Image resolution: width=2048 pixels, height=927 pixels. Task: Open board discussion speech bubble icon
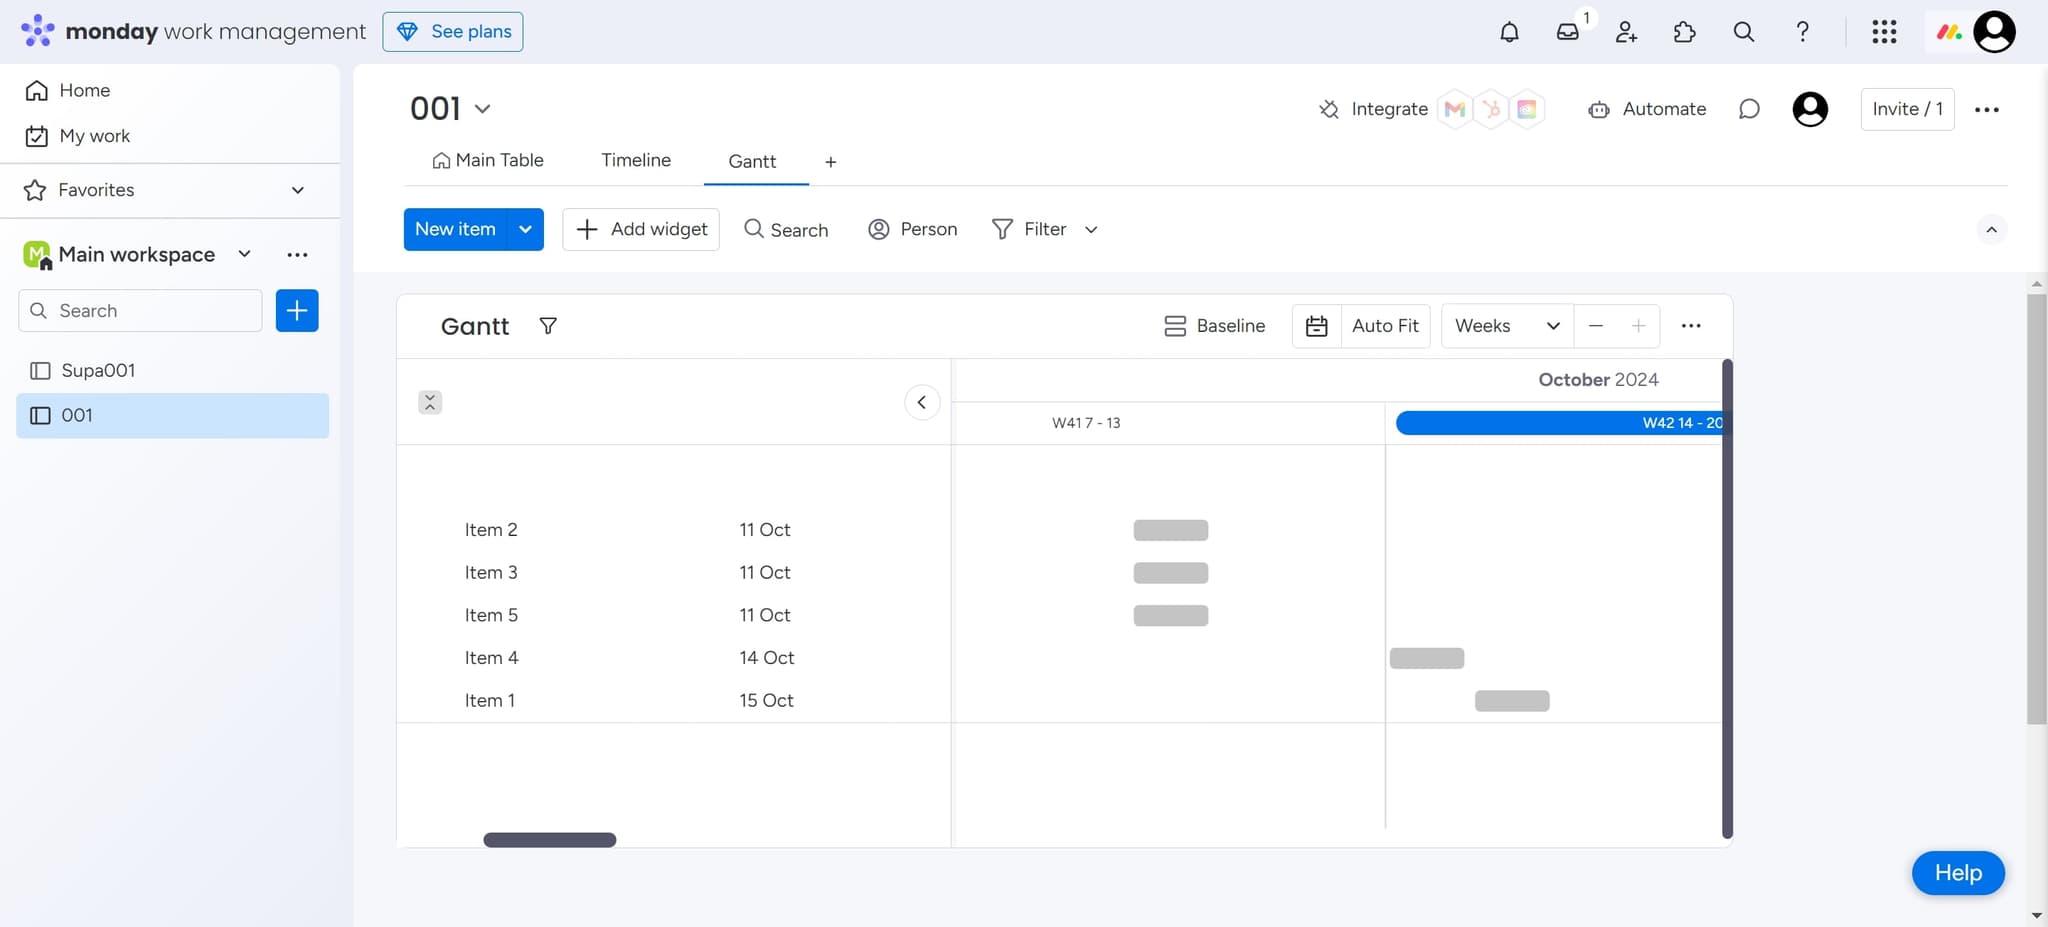[1748, 109]
